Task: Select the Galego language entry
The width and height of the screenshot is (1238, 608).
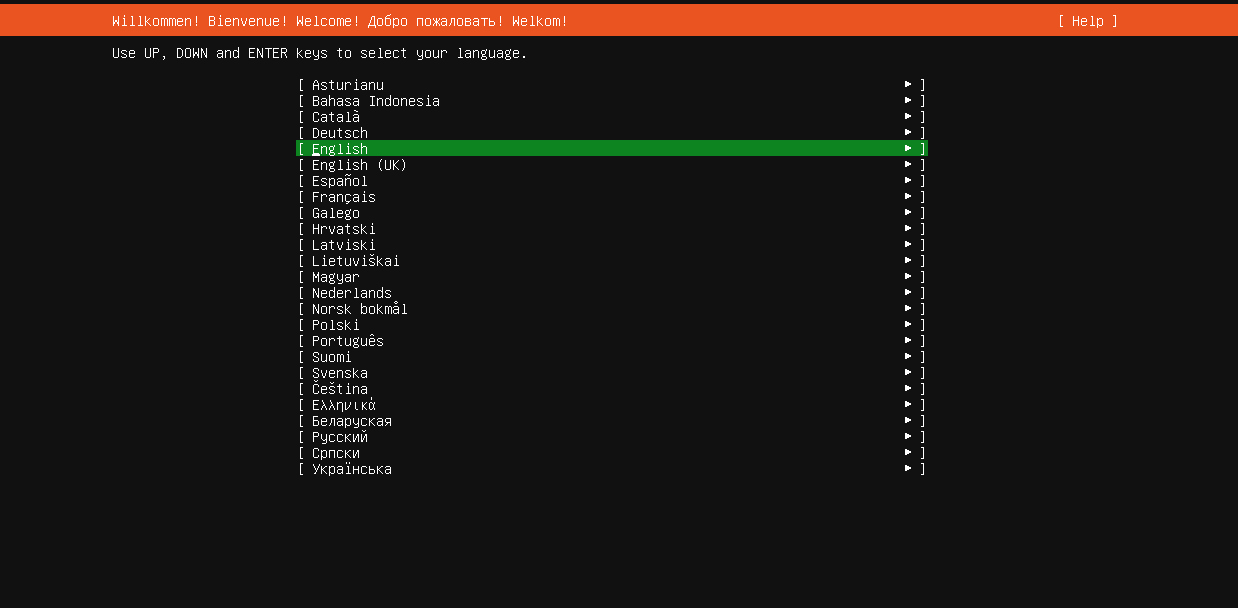Action: 612,213
